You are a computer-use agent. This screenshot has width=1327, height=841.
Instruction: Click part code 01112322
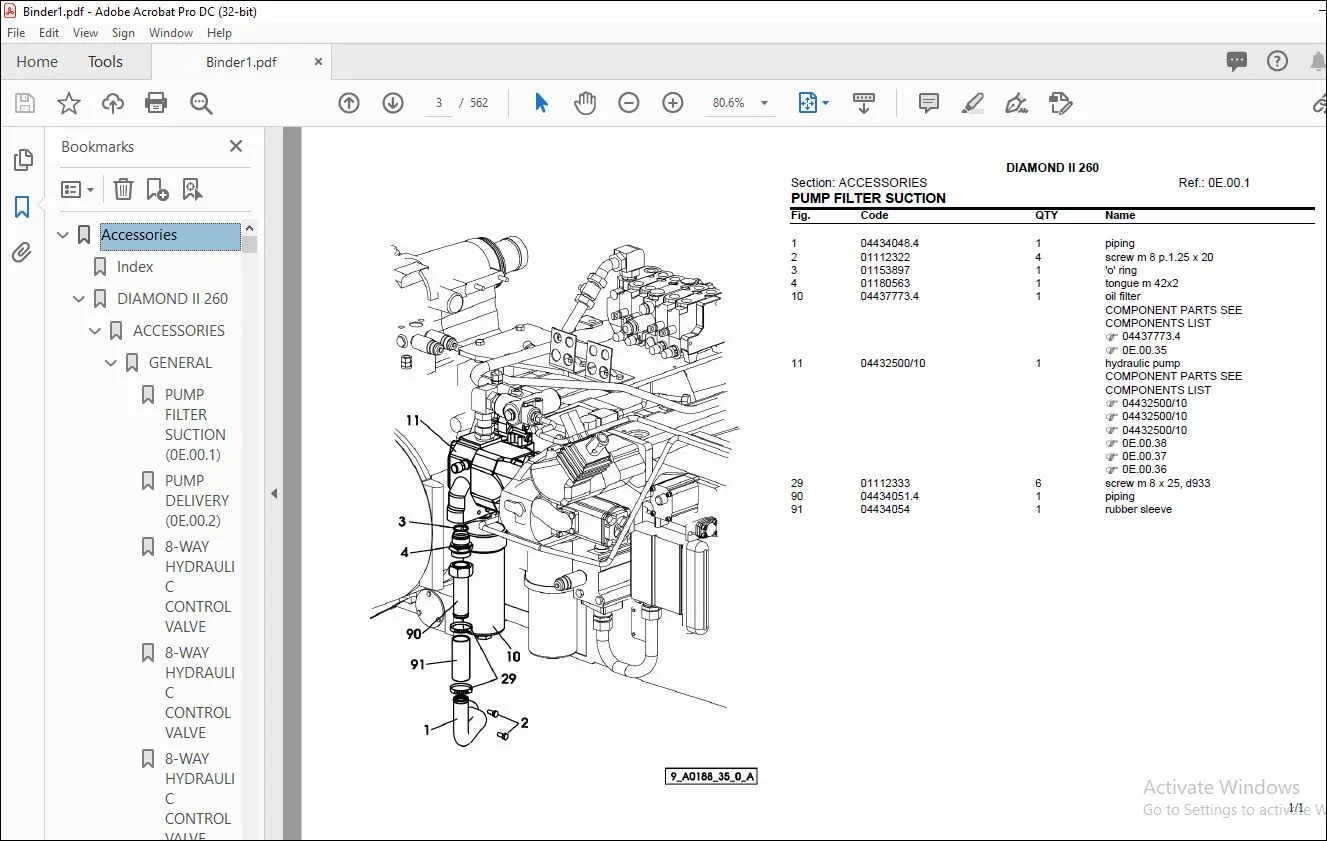(885, 257)
